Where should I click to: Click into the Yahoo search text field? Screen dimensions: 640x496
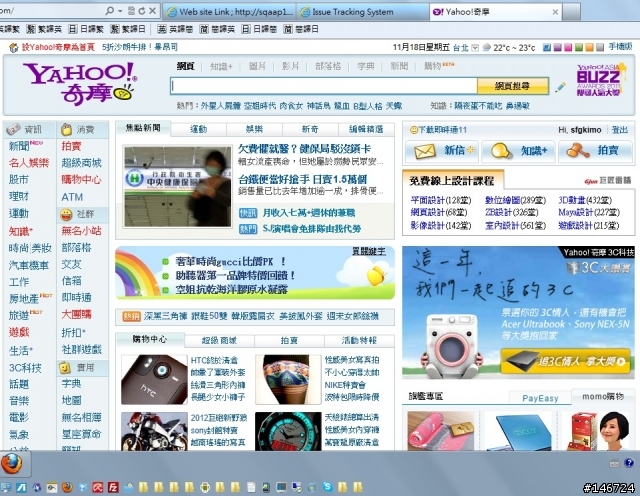[x=324, y=86]
